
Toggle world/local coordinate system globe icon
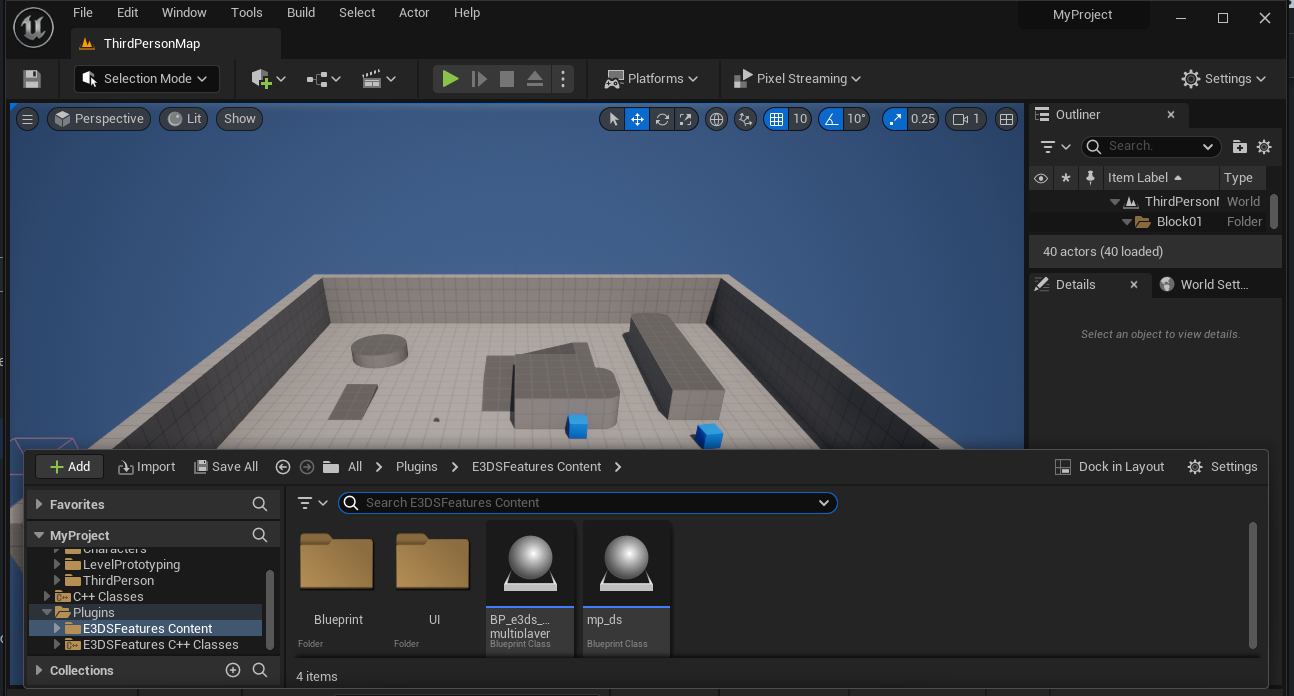pos(716,119)
